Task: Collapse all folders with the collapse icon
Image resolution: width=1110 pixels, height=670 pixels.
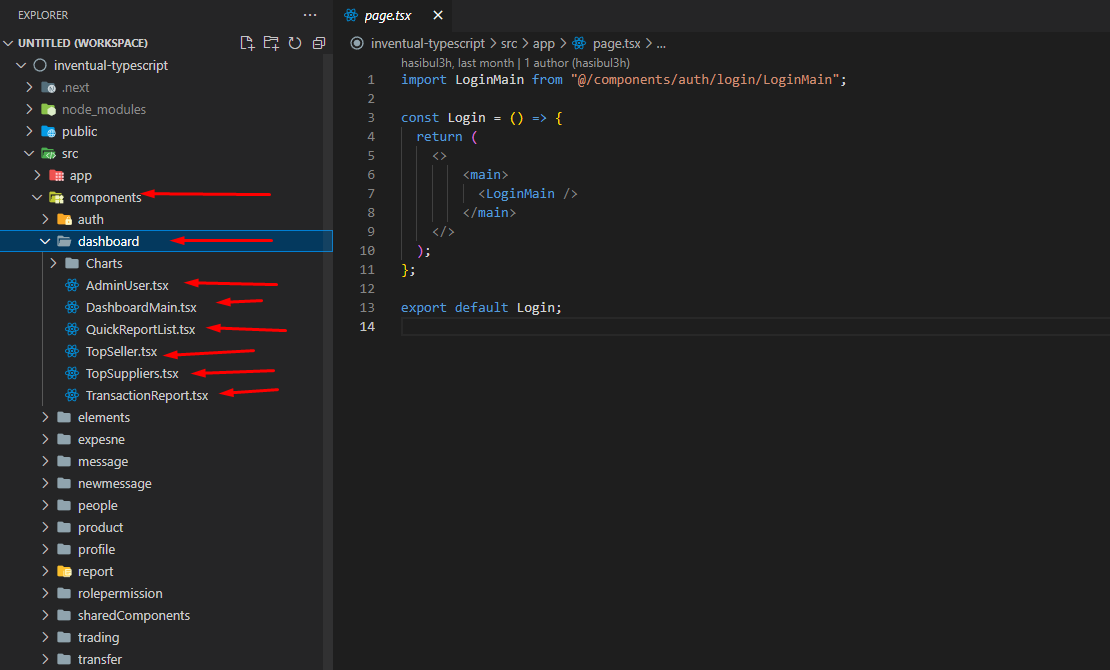Action: [319, 43]
